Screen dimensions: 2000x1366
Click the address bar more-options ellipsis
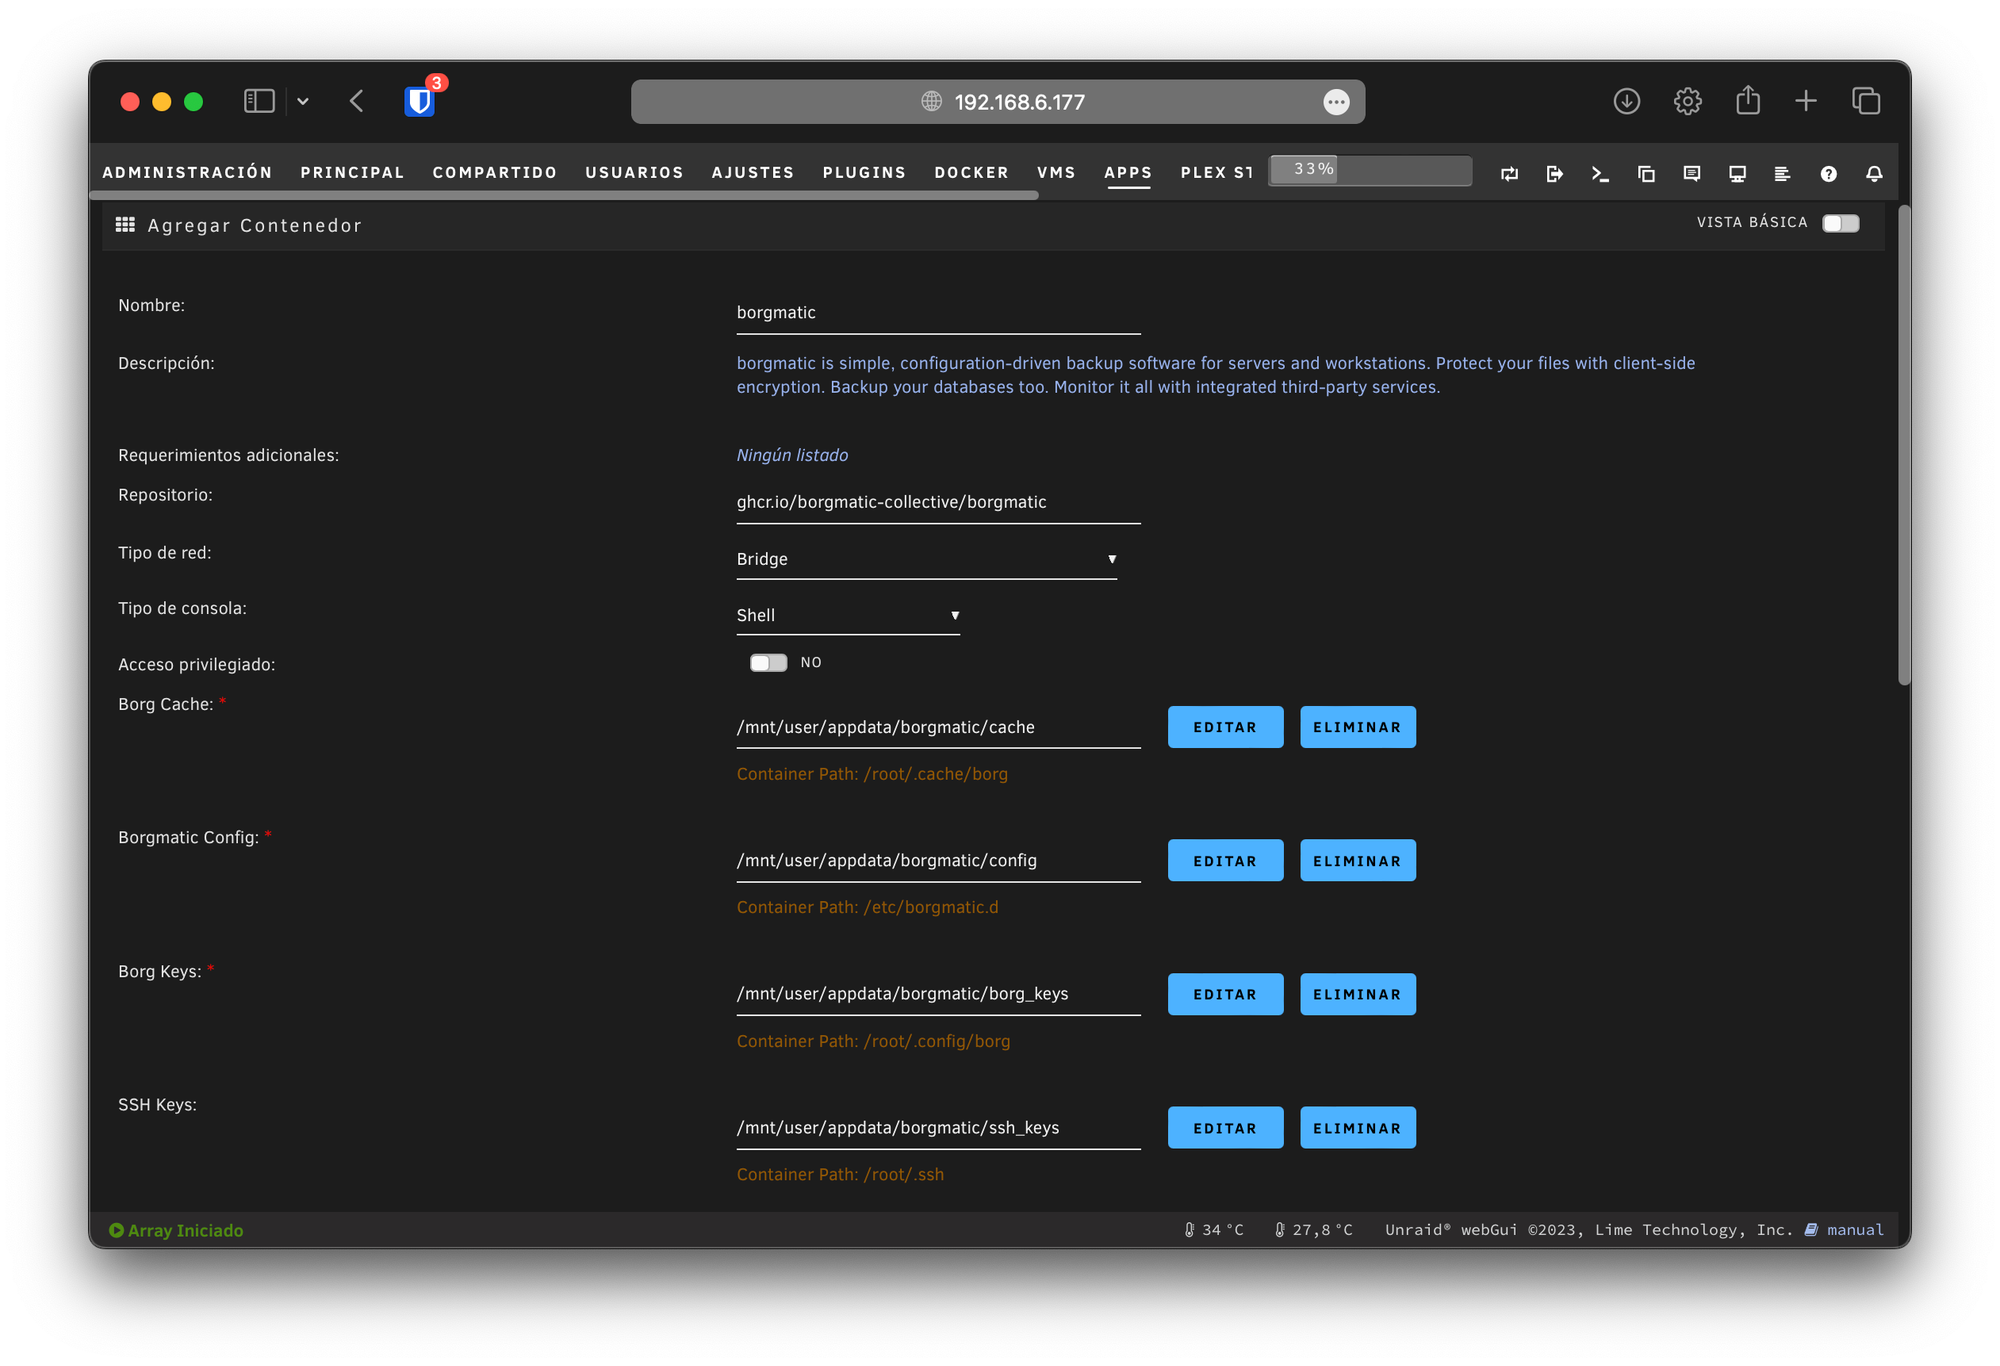click(1336, 102)
